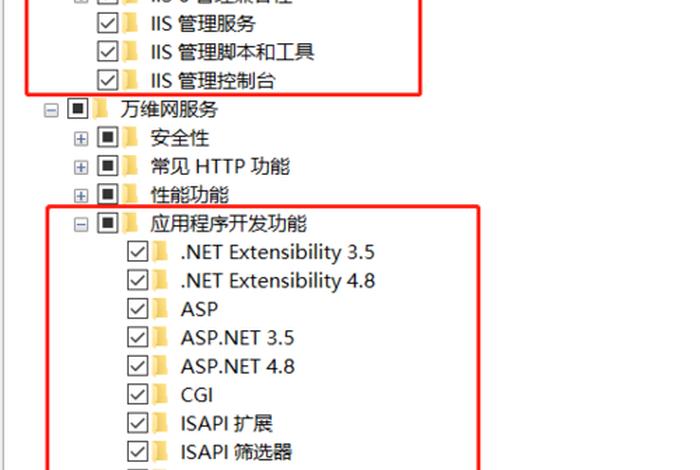Collapse the 万维网服务 tree node
The width and height of the screenshot is (700, 470).
coord(51,110)
